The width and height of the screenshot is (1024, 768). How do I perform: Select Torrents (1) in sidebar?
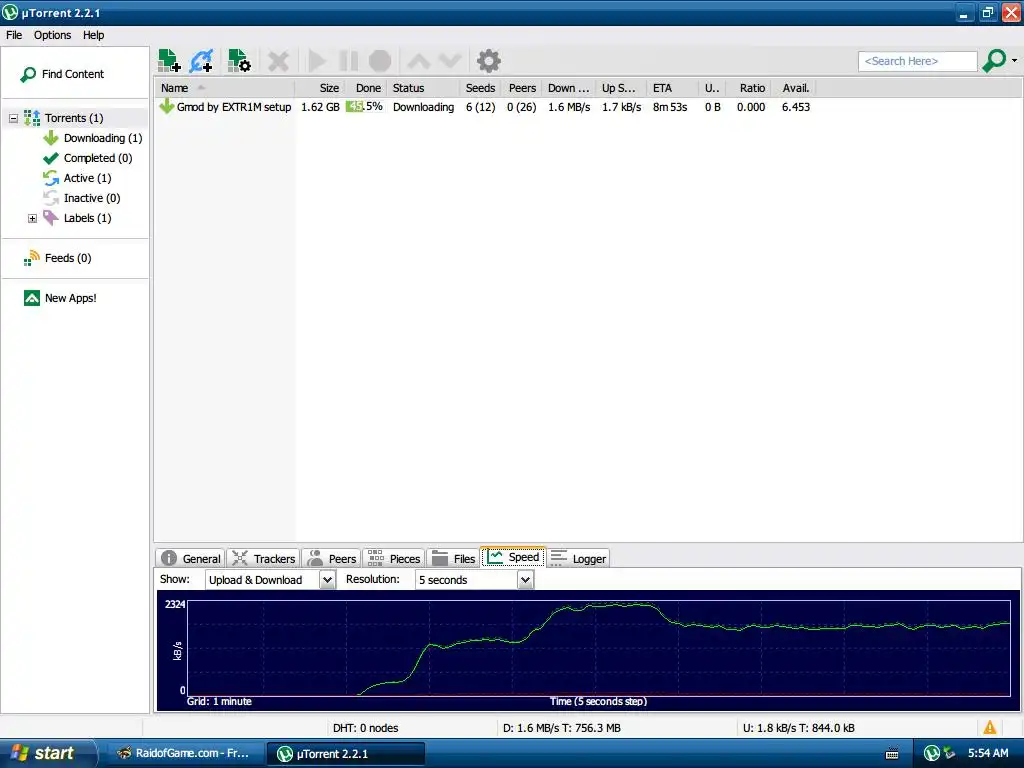click(74, 118)
